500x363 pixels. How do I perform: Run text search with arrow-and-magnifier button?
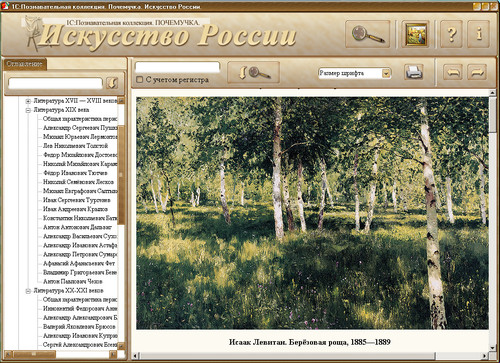click(254, 72)
